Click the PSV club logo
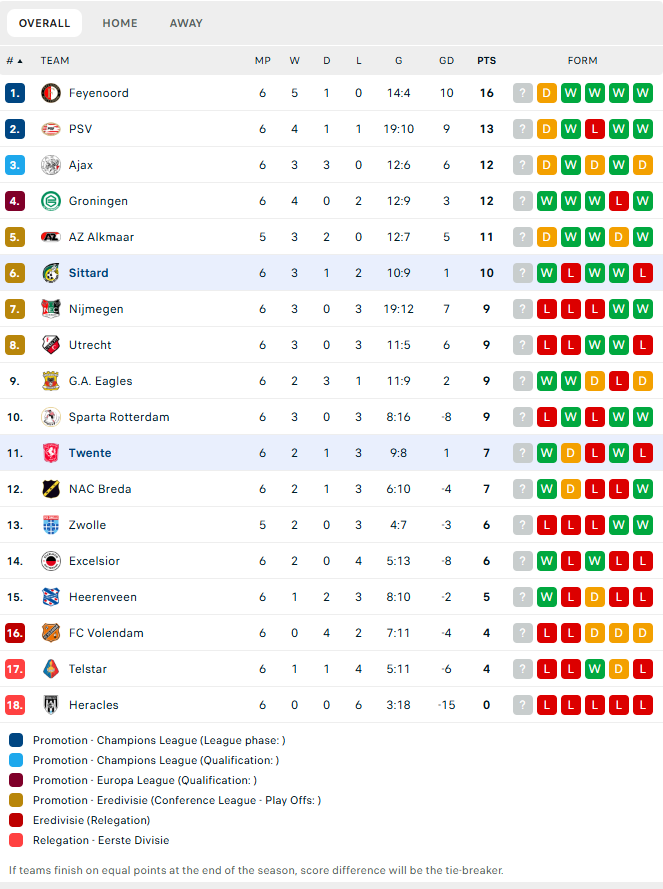The width and height of the screenshot is (663, 889). coord(51,129)
